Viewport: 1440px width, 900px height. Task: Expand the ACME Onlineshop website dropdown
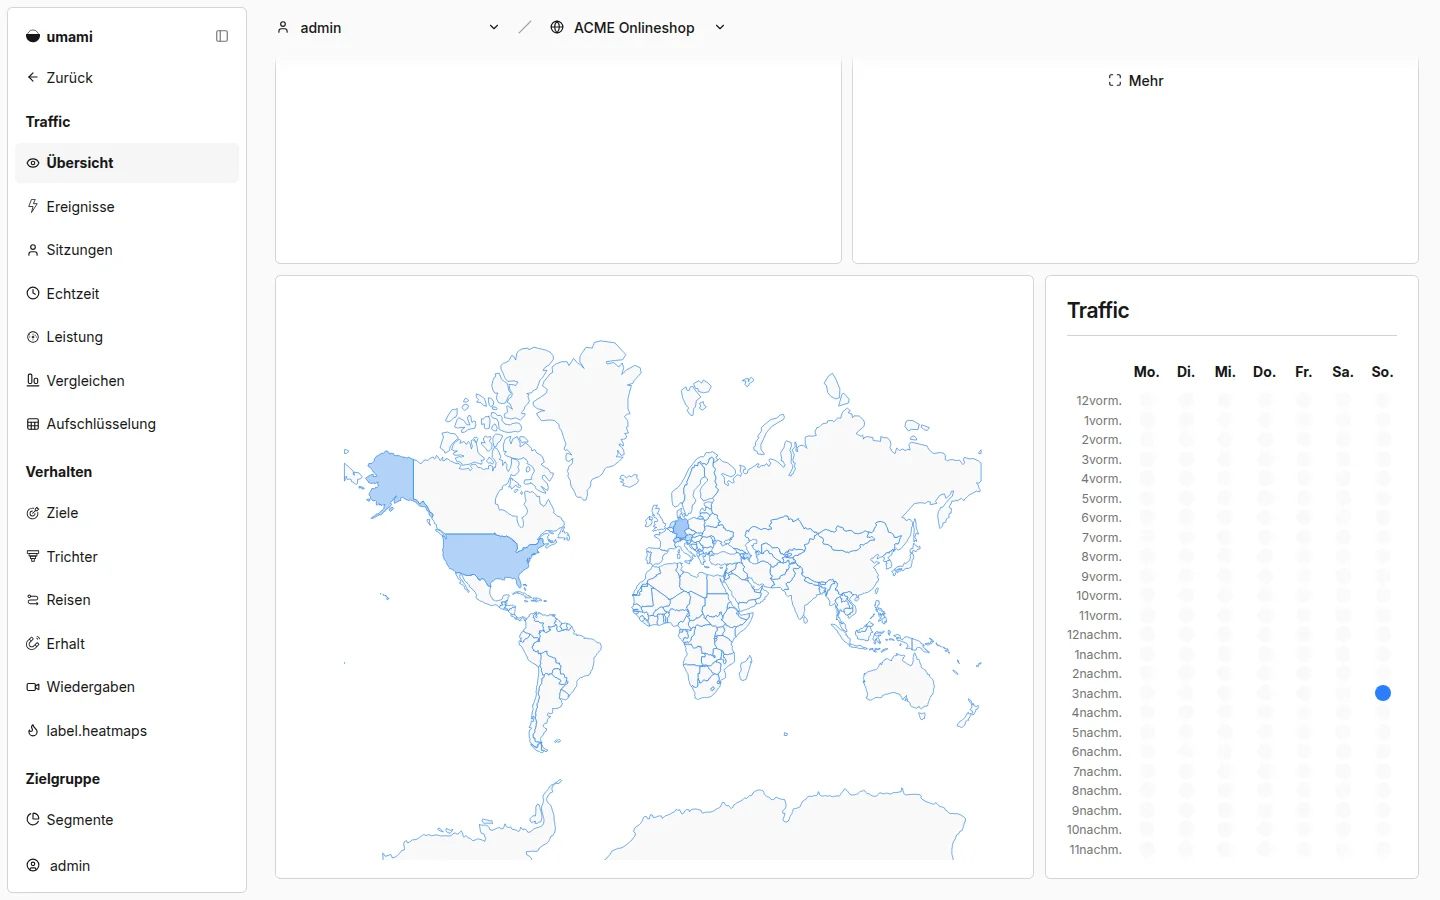point(638,28)
